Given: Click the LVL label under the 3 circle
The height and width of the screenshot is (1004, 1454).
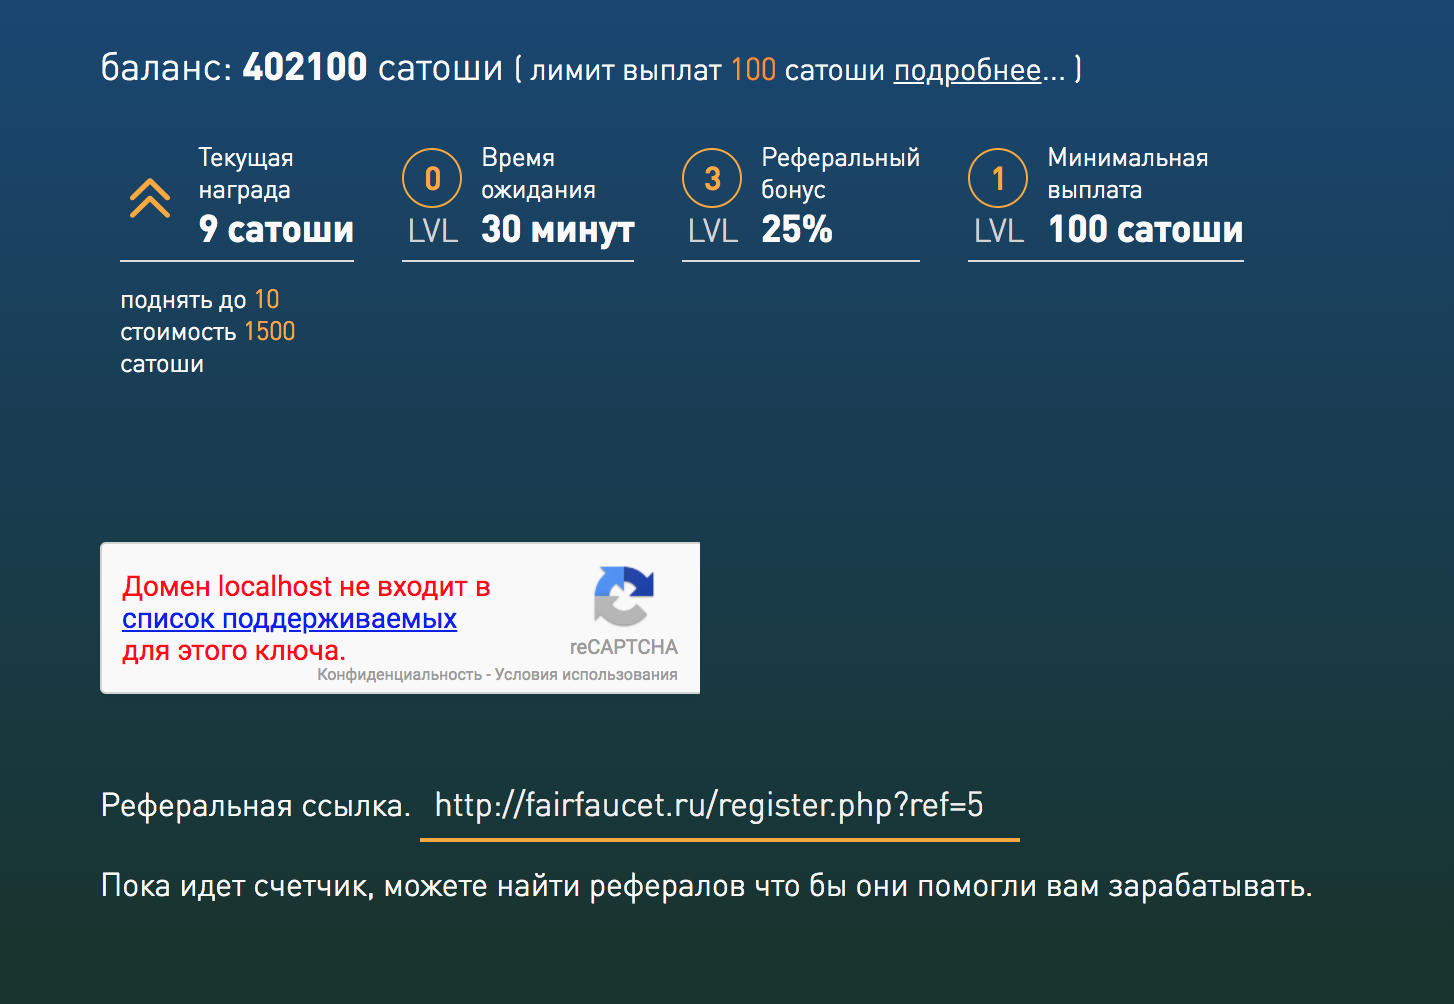Looking at the screenshot, I should 712,232.
